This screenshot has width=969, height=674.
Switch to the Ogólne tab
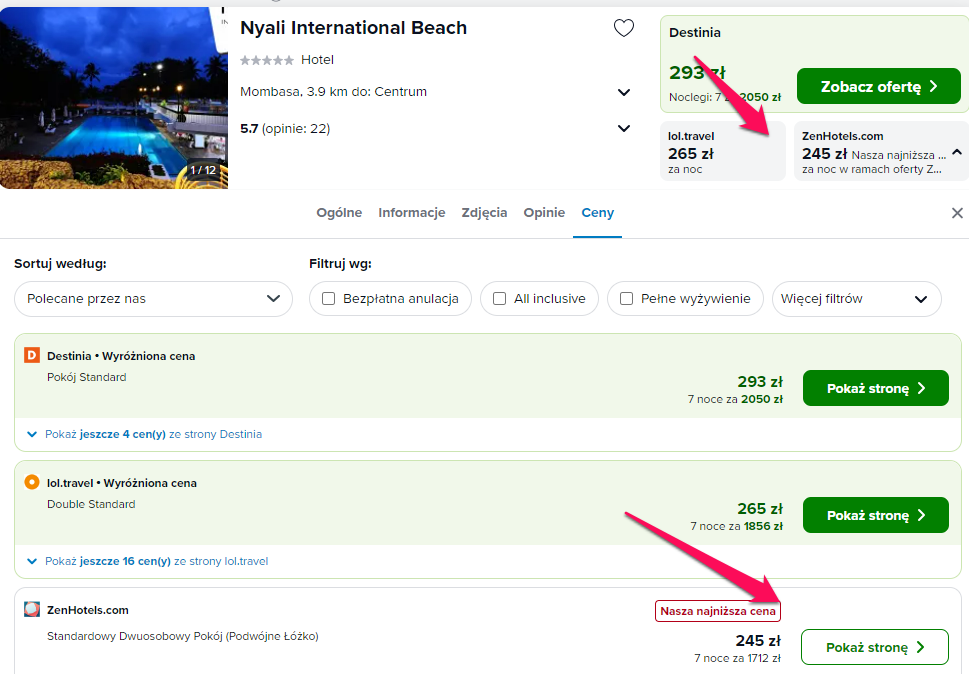pos(339,213)
